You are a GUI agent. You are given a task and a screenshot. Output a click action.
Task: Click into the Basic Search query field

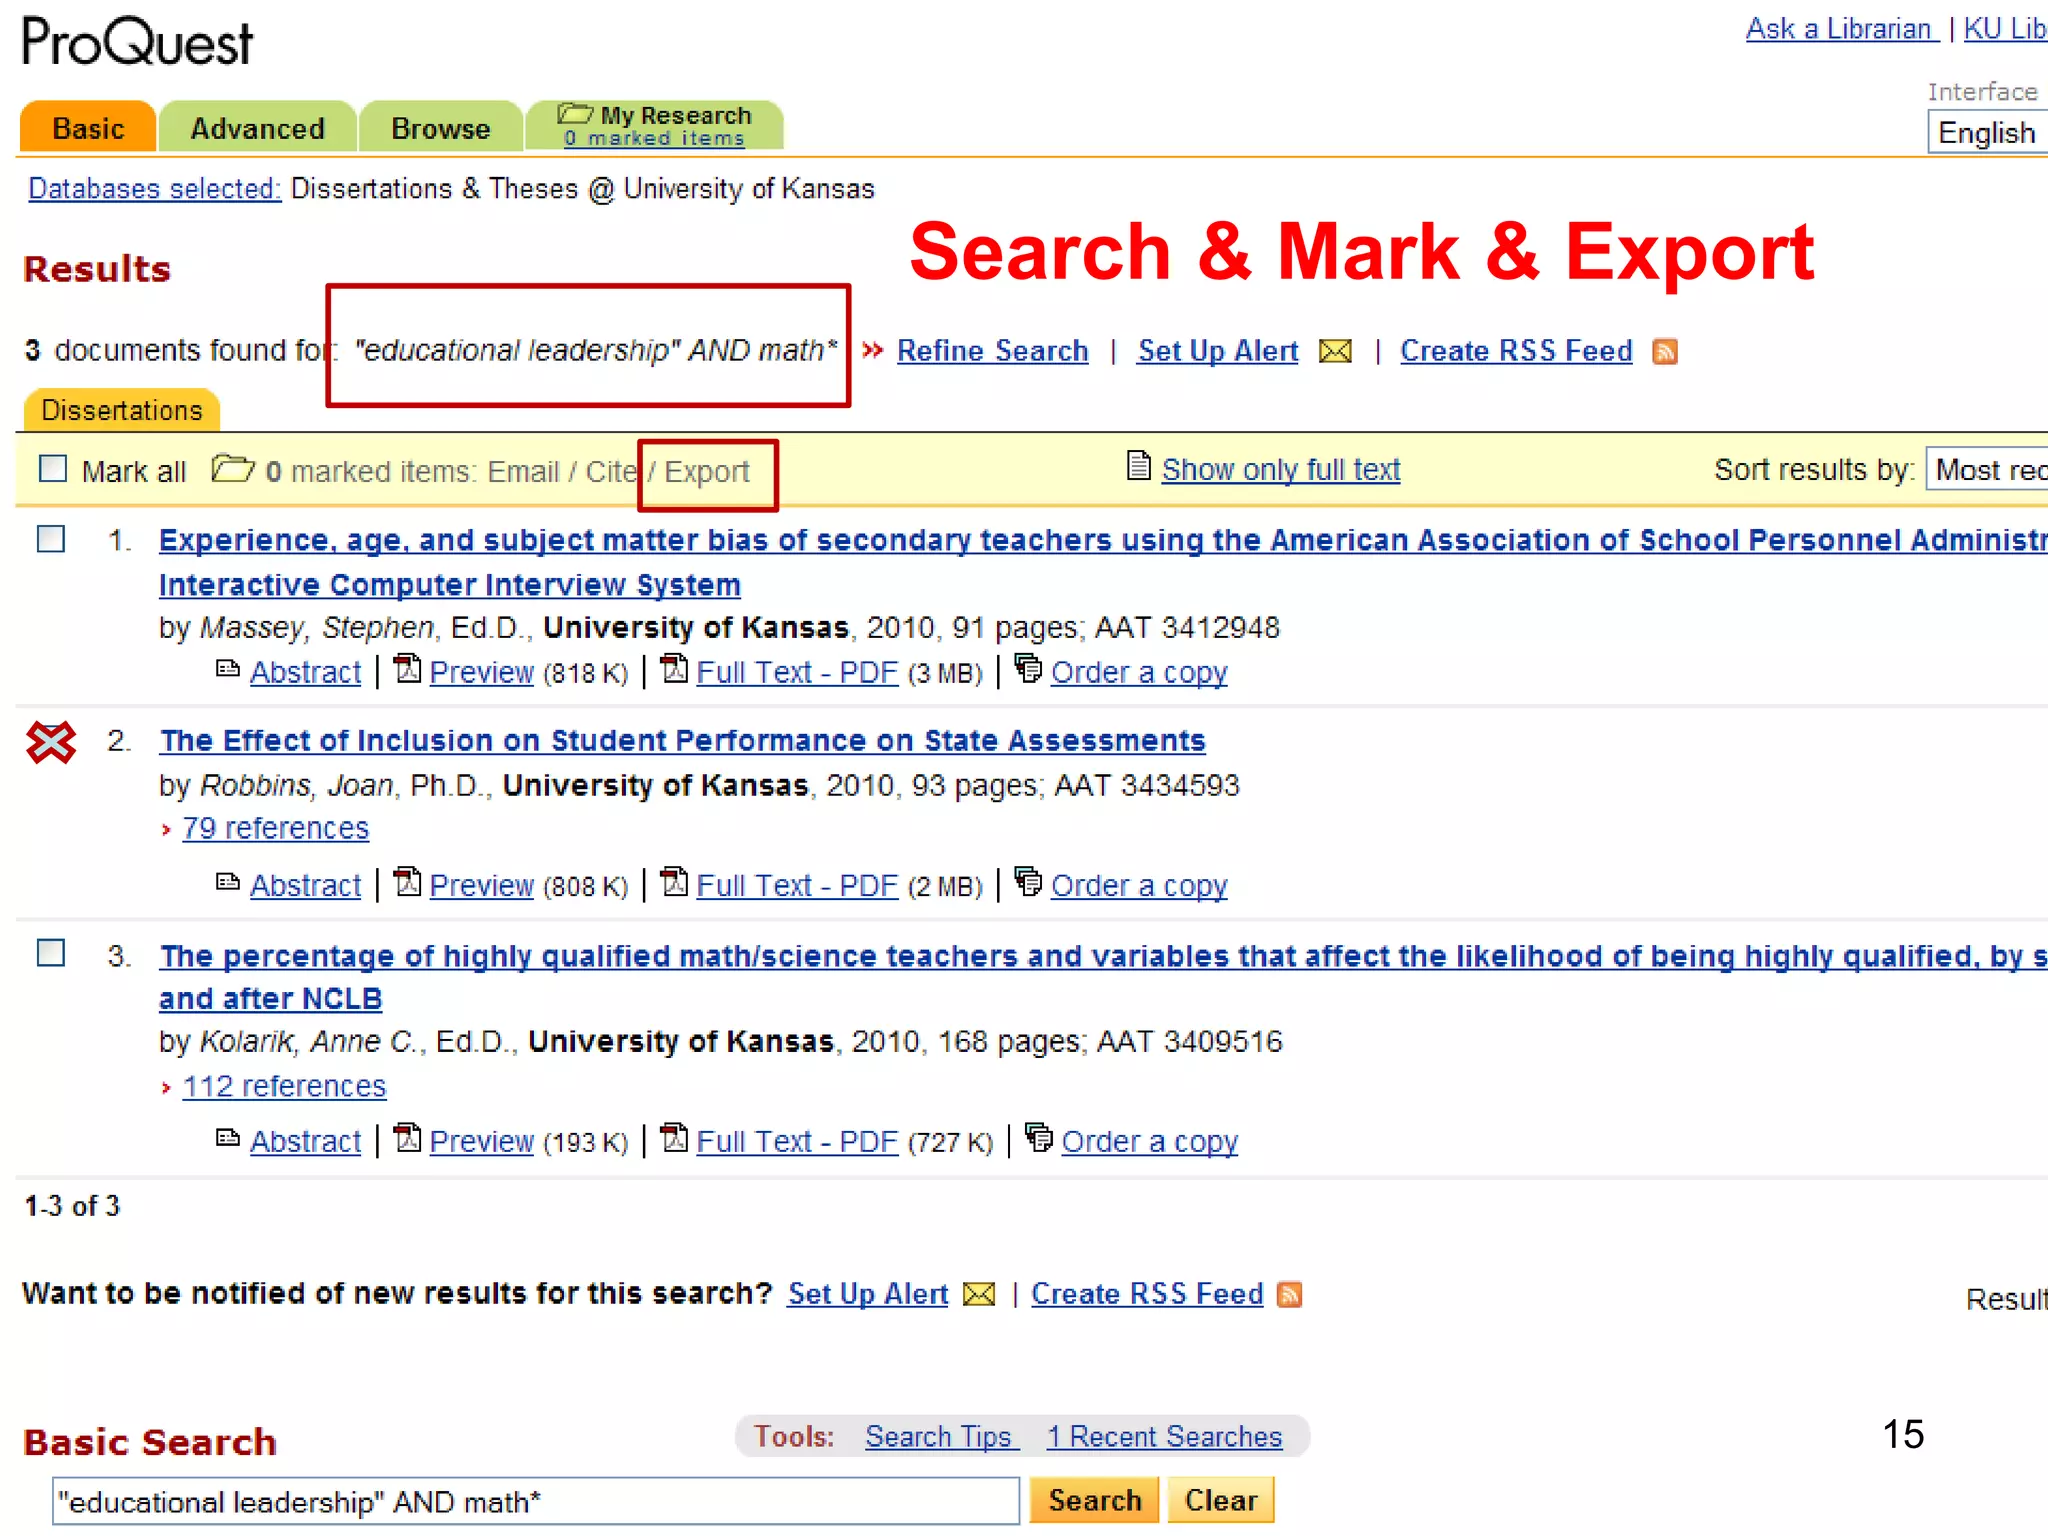pos(535,1502)
